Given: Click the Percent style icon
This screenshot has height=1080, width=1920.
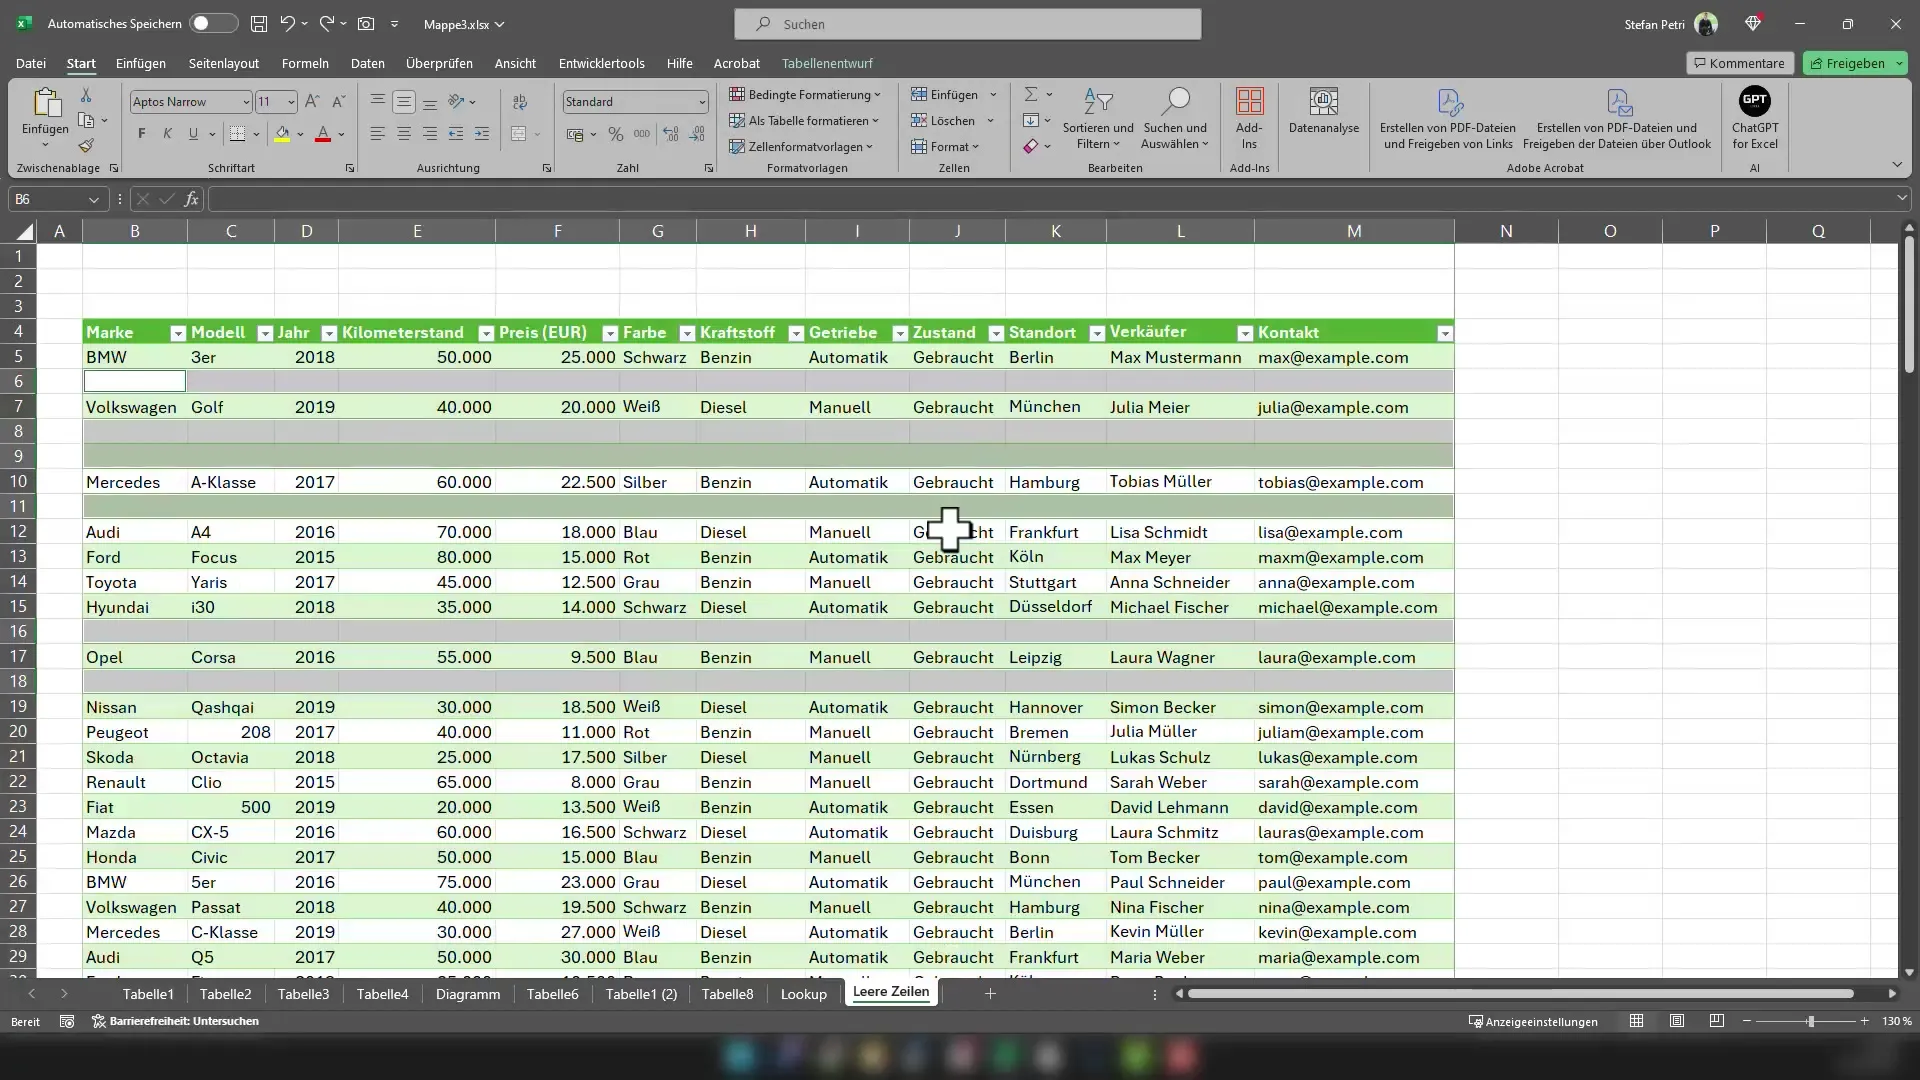Looking at the screenshot, I should (616, 134).
